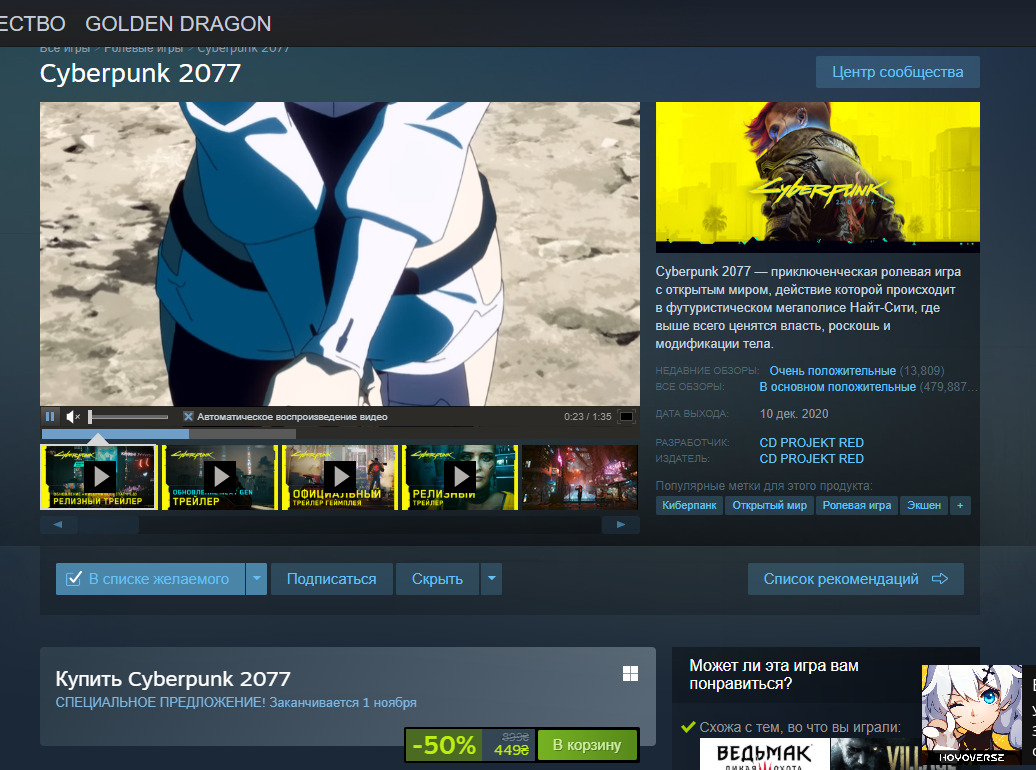Toggle video autoplay checkbox
The image size is (1036, 770).
(x=188, y=416)
